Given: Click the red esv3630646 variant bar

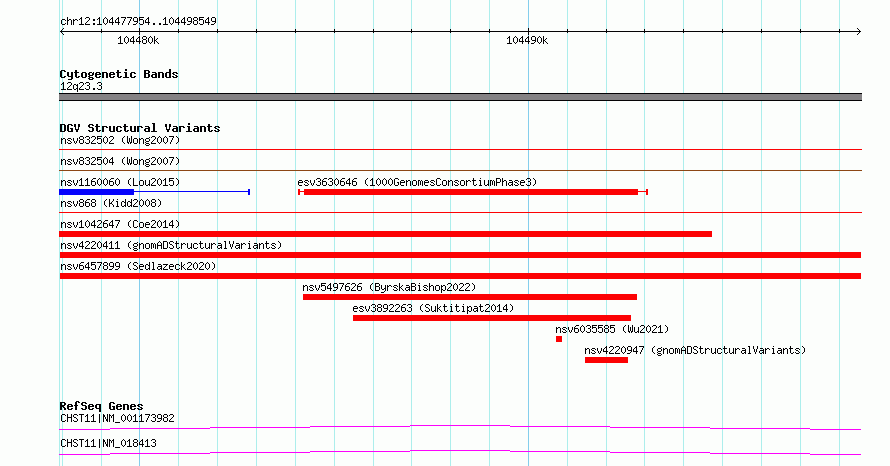Looking at the screenshot, I should (x=471, y=192).
